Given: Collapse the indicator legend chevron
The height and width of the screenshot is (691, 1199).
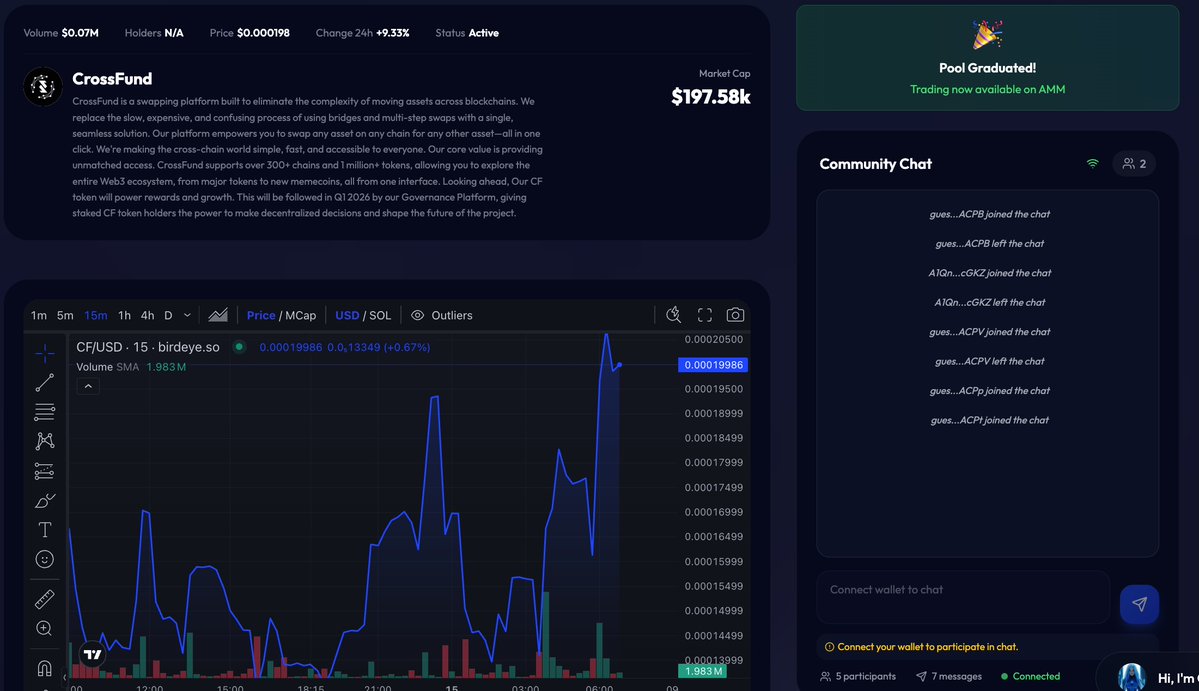Looking at the screenshot, I should 88,387.
